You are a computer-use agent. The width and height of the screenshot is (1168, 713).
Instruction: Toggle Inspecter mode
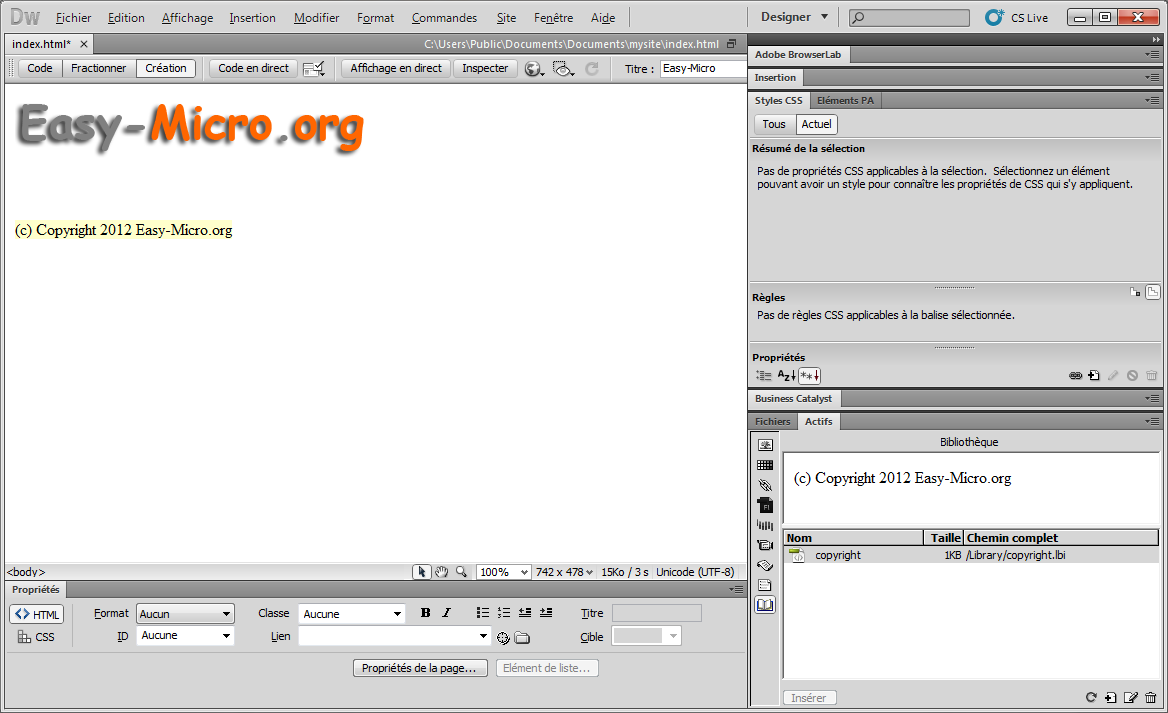coord(485,68)
